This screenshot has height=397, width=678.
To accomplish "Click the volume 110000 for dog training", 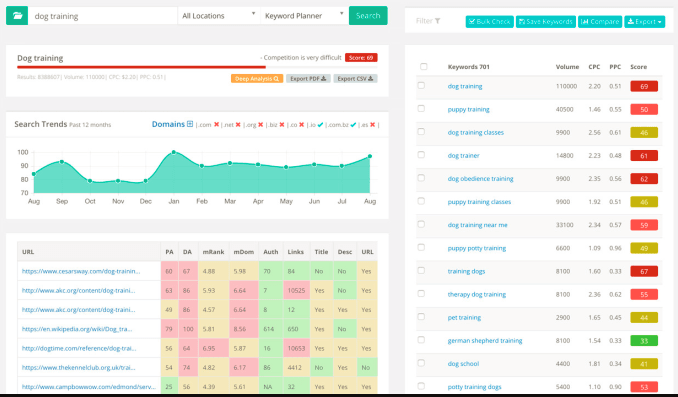I will 566,86.
